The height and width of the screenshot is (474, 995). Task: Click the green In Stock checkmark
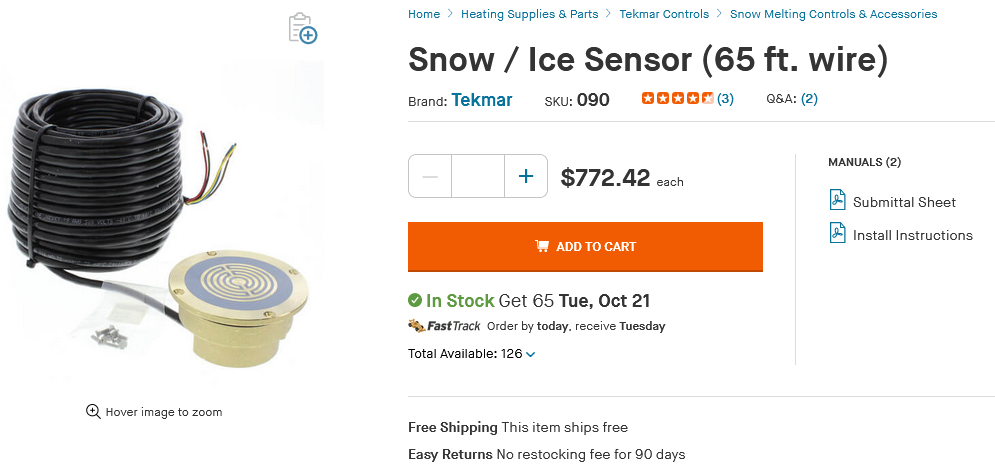[x=415, y=300]
